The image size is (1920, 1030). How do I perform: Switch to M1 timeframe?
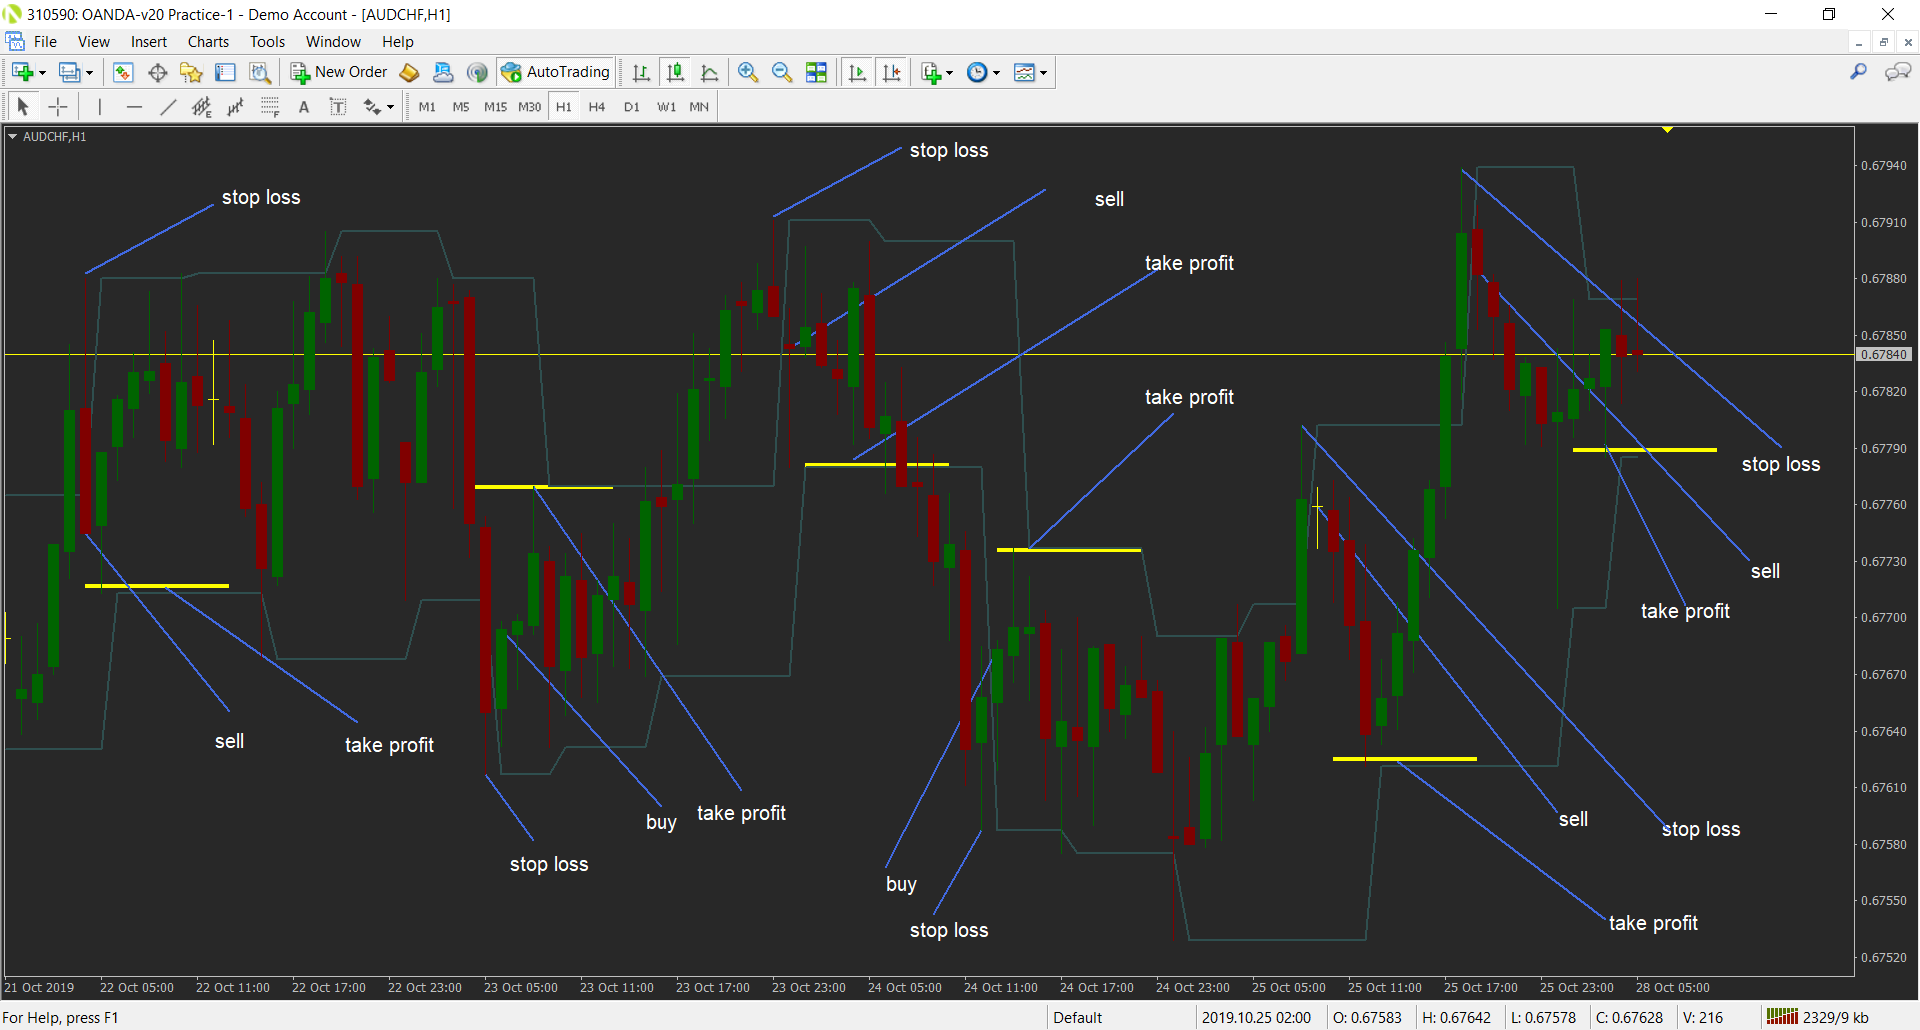tap(427, 107)
